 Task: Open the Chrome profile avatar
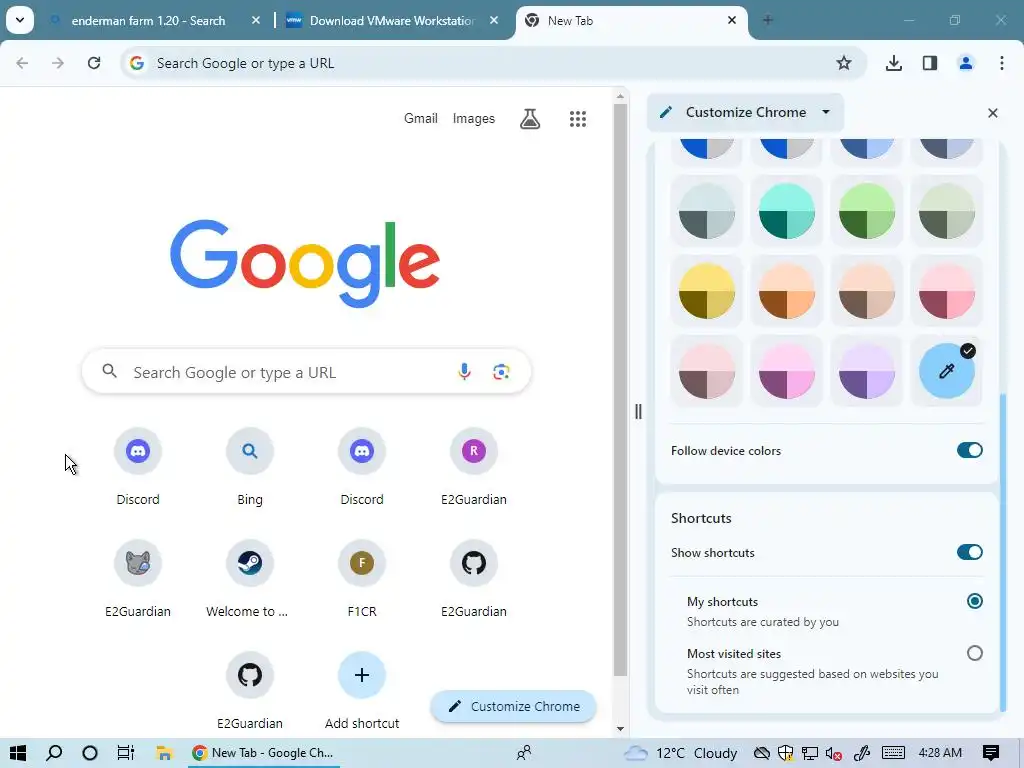coord(966,63)
